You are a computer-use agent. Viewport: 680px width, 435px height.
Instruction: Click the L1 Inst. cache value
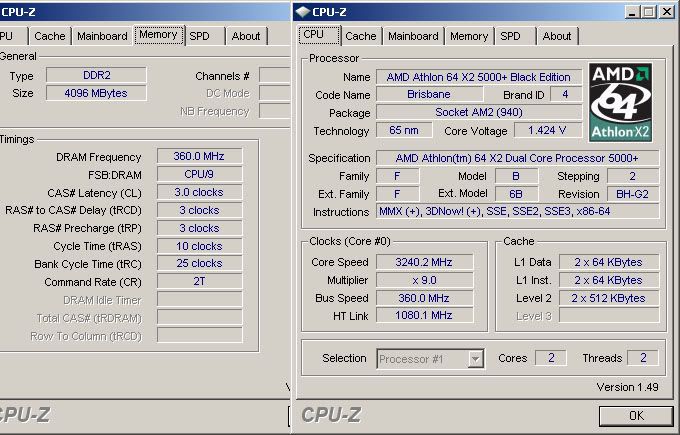coord(608,280)
